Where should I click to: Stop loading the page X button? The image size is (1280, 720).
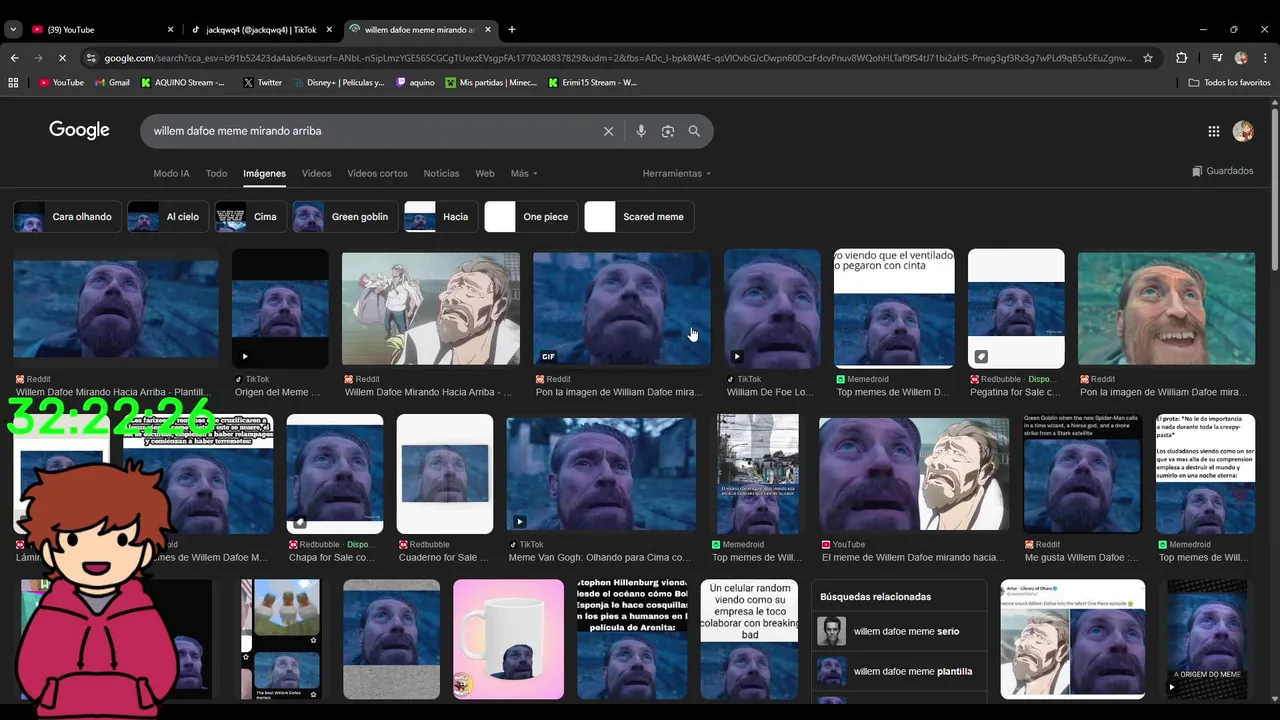tap(62, 58)
